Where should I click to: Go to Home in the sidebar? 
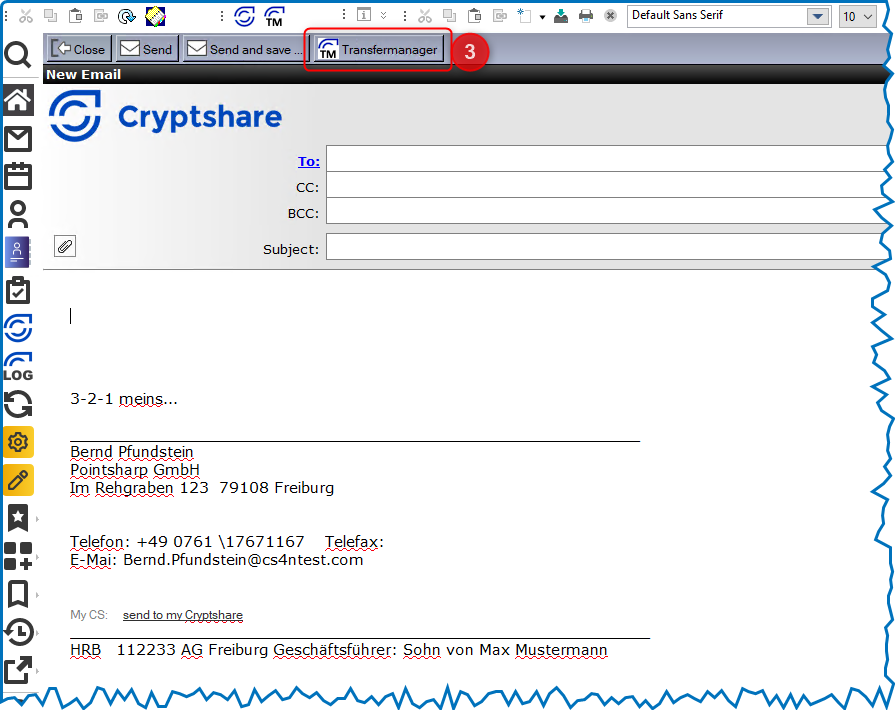click(18, 99)
